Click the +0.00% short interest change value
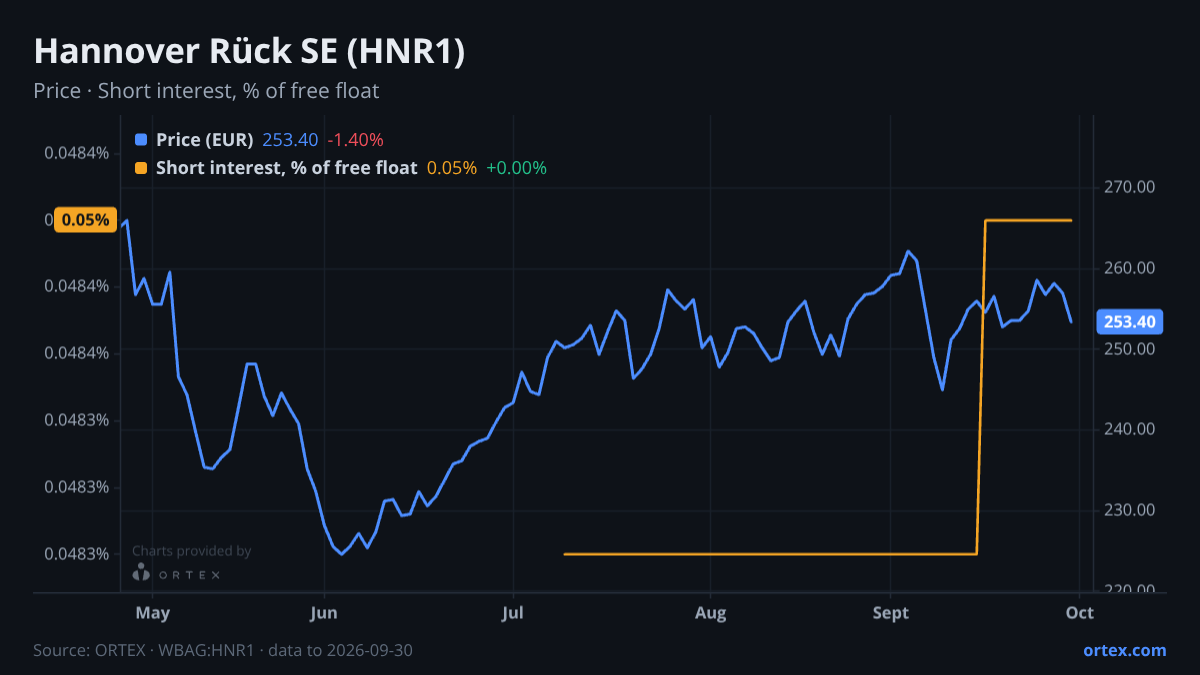This screenshot has height=675, width=1200. 516,168
